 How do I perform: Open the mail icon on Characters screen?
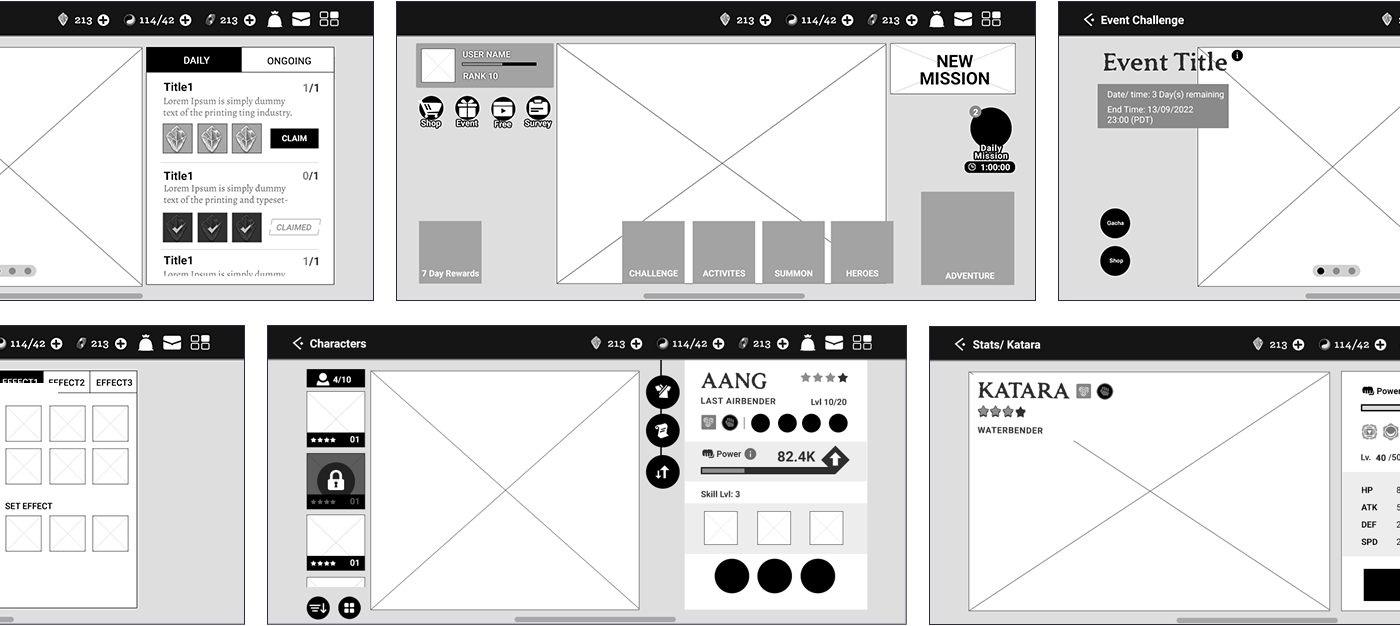click(833, 343)
